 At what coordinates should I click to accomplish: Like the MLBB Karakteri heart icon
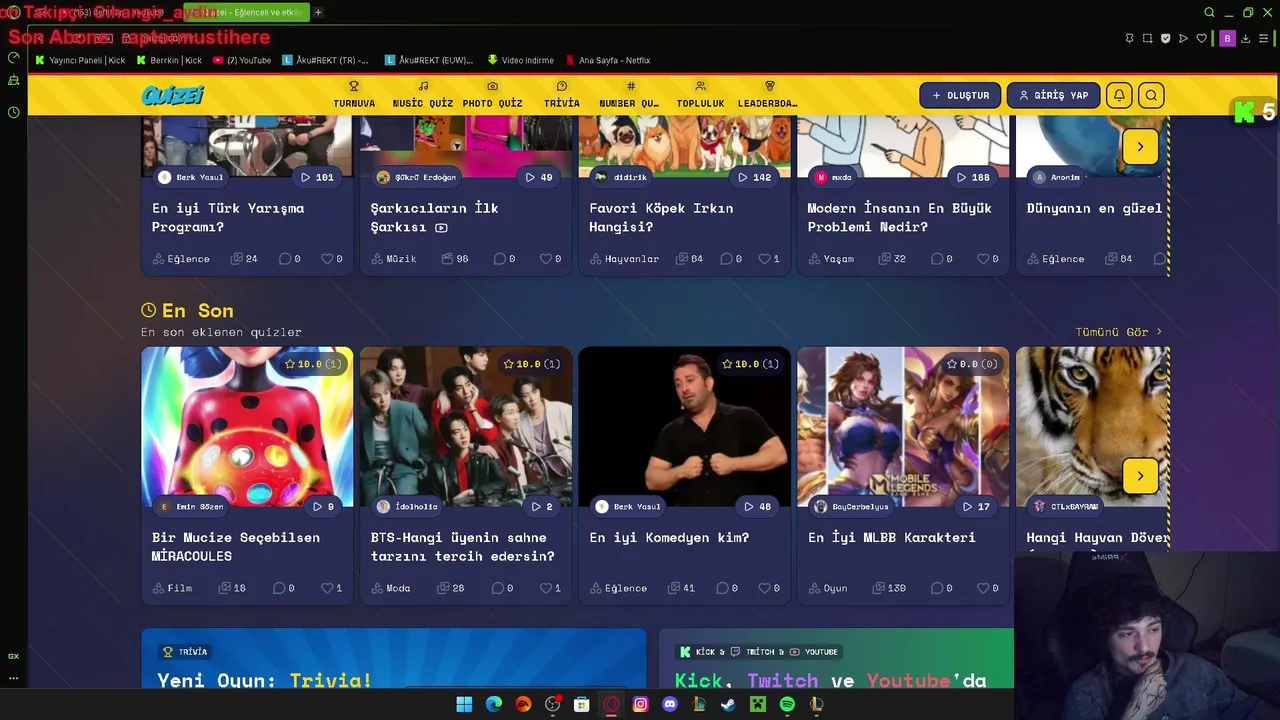point(982,588)
